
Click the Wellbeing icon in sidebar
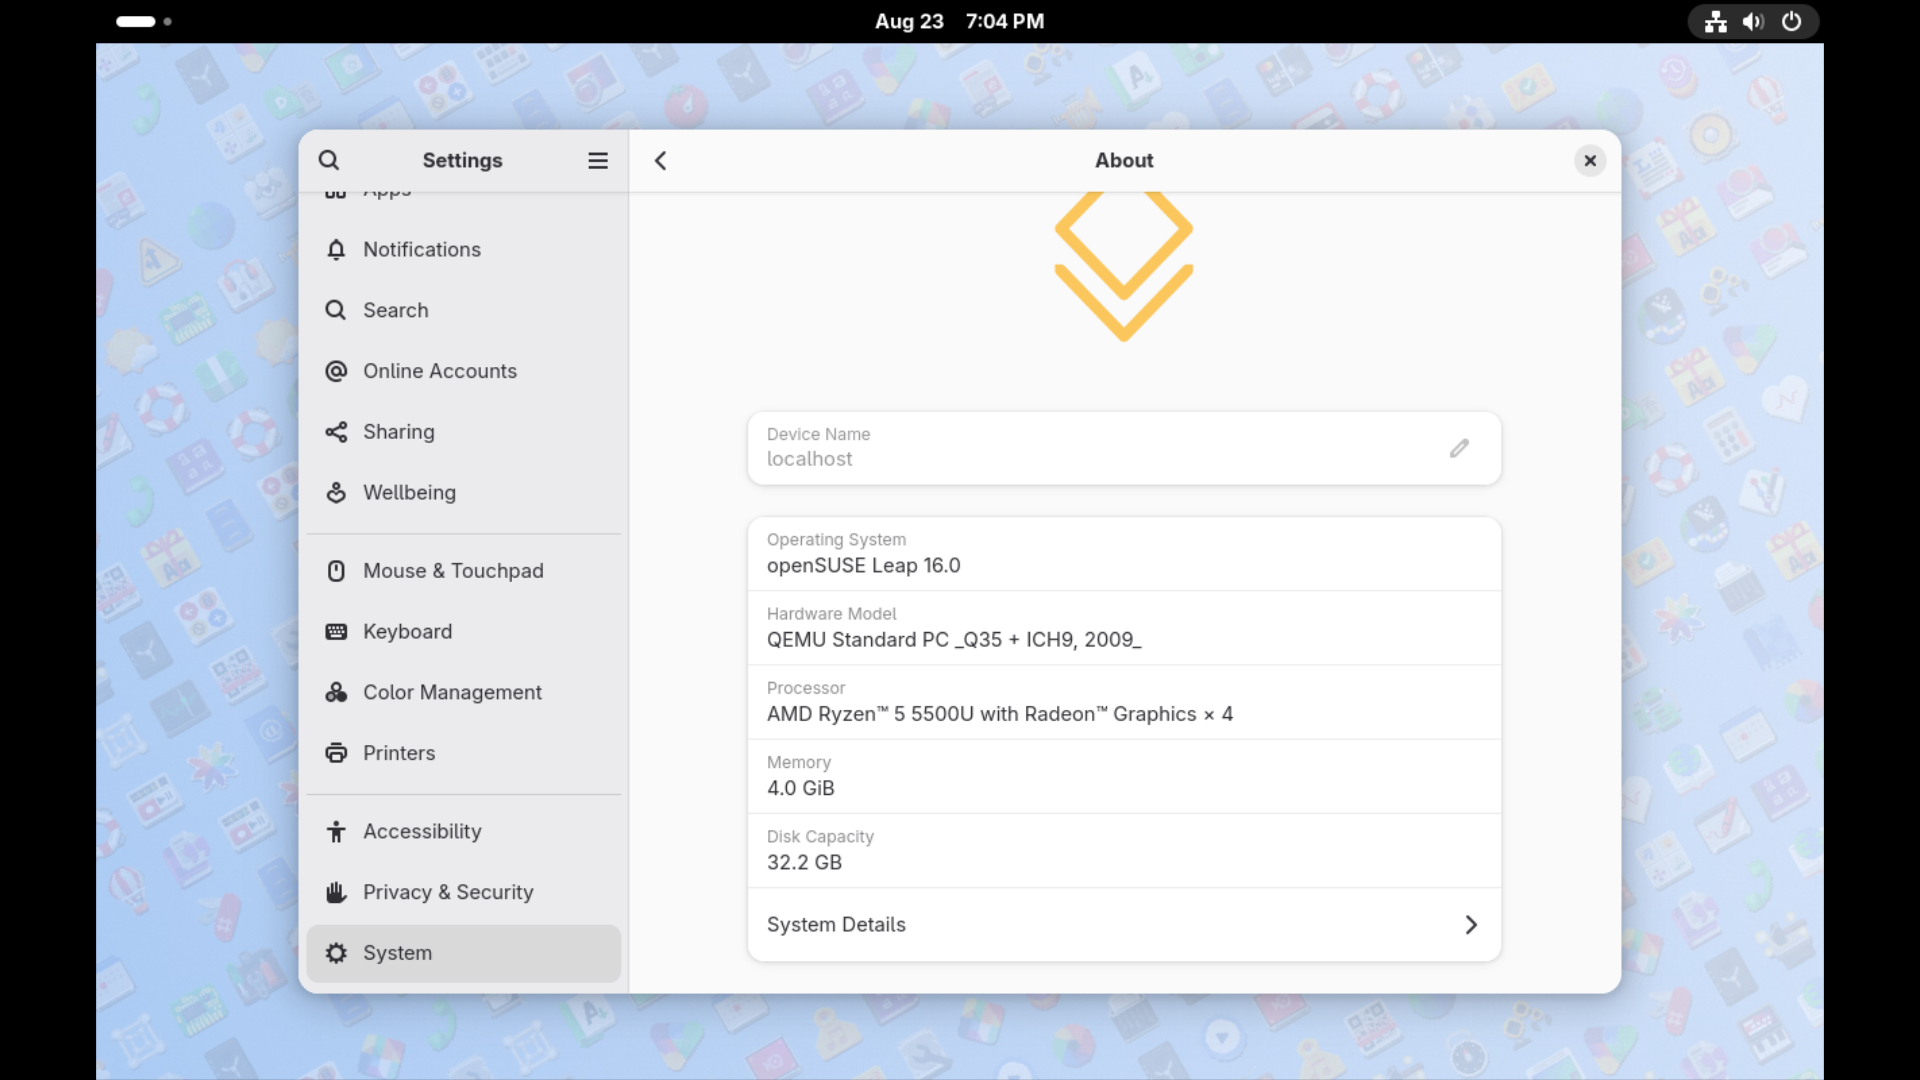pyautogui.click(x=336, y=493)
